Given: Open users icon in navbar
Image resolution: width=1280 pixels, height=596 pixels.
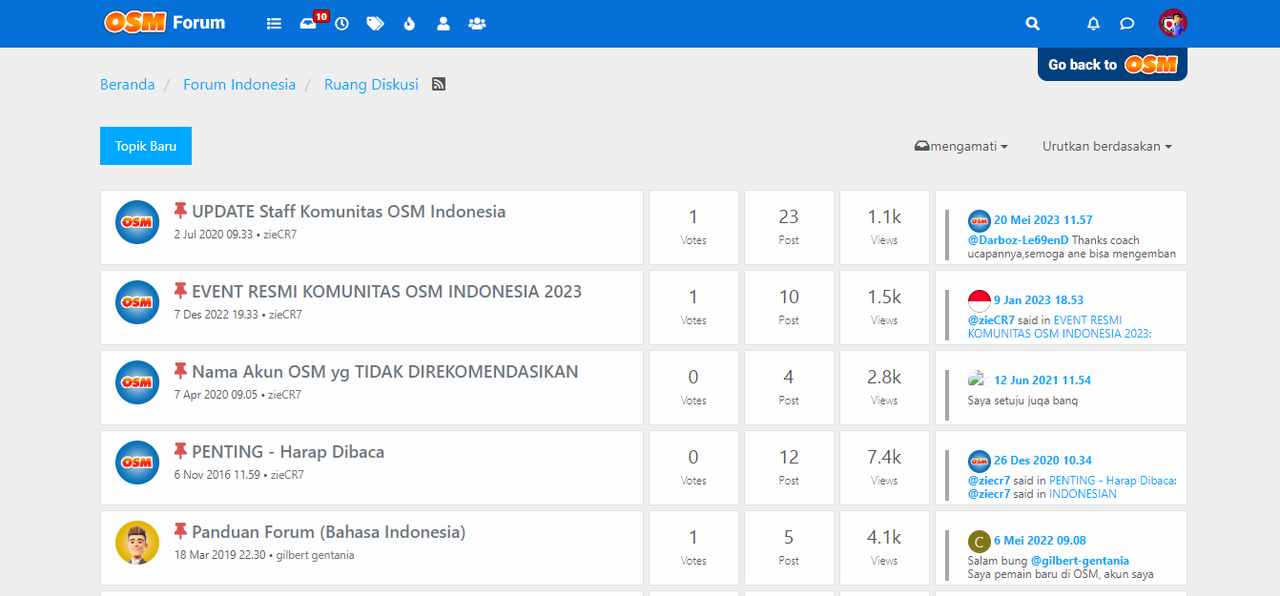Looking at the screenshot, I should click(443, 23).
